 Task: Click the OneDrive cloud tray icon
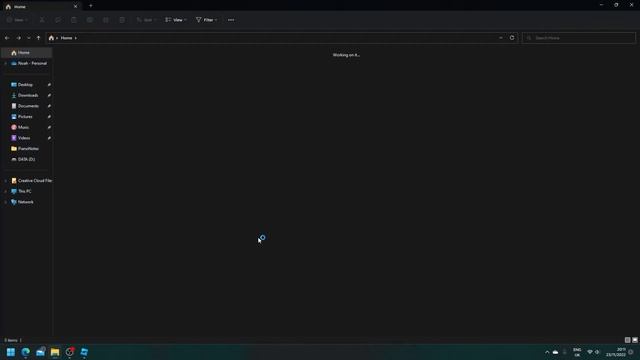(x=556, y=352)
